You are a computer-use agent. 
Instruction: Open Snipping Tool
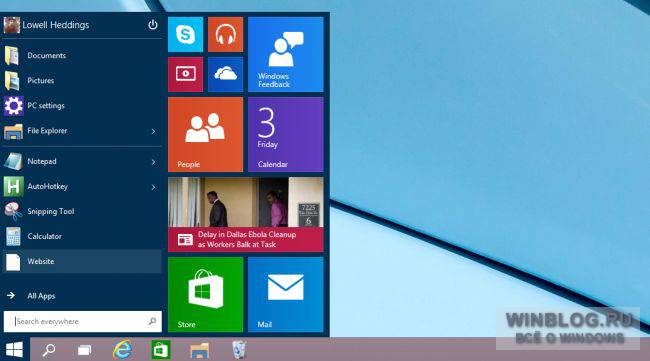click(x=82, y=211)
